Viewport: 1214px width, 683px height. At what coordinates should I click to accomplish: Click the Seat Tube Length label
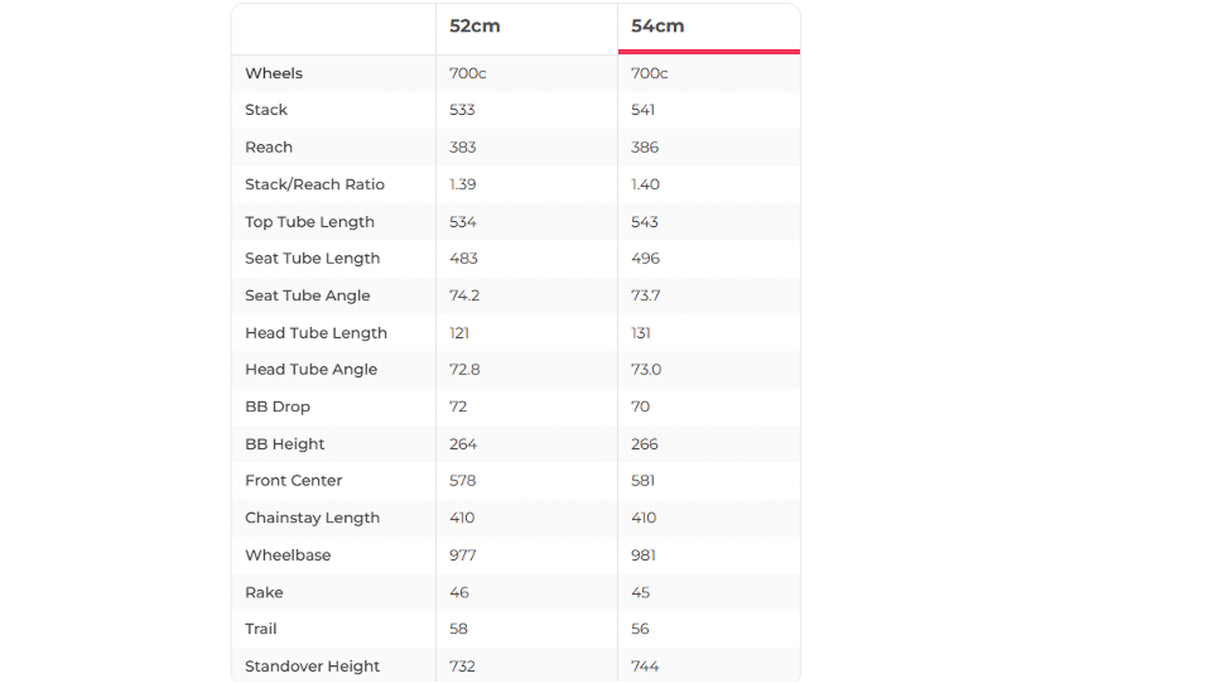click(x=312, y=258)
